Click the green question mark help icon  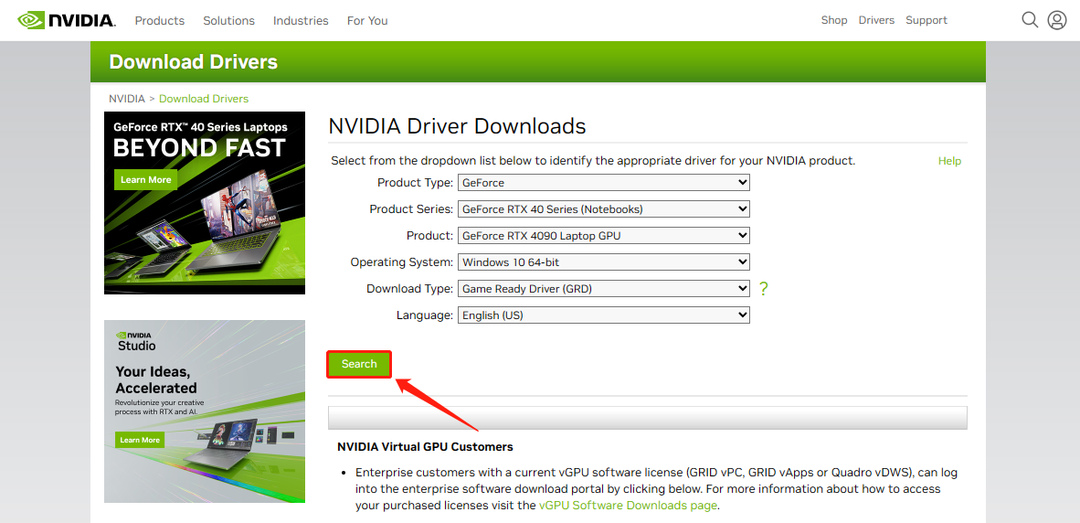764,289
